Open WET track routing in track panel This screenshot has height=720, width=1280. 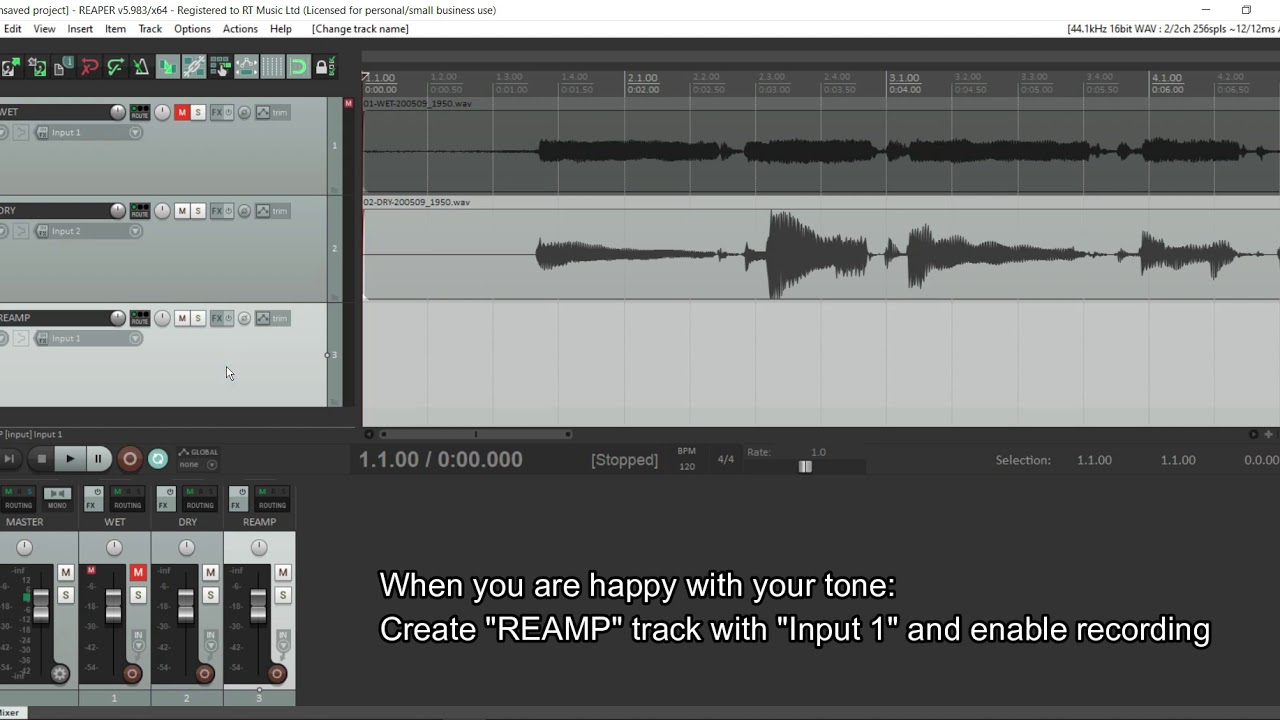pos(139,112)
